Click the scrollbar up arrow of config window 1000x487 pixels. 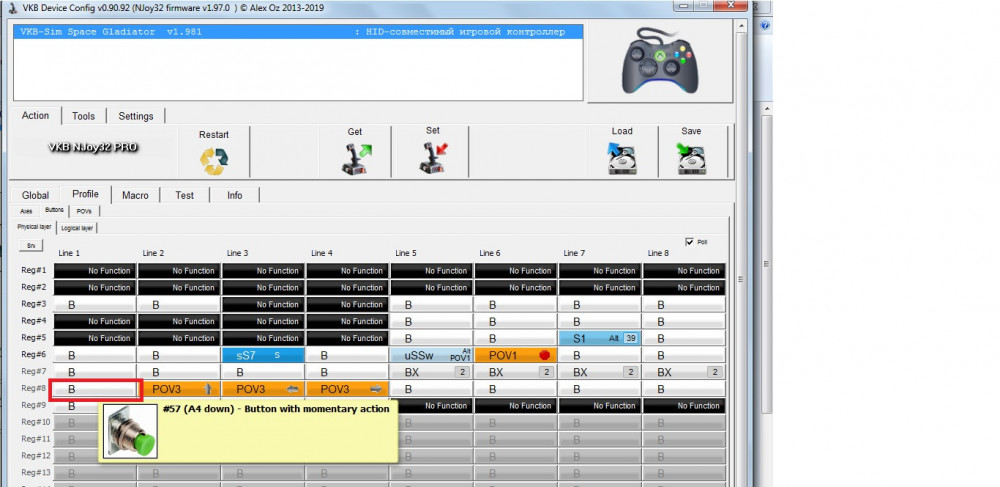coord(740,26)
